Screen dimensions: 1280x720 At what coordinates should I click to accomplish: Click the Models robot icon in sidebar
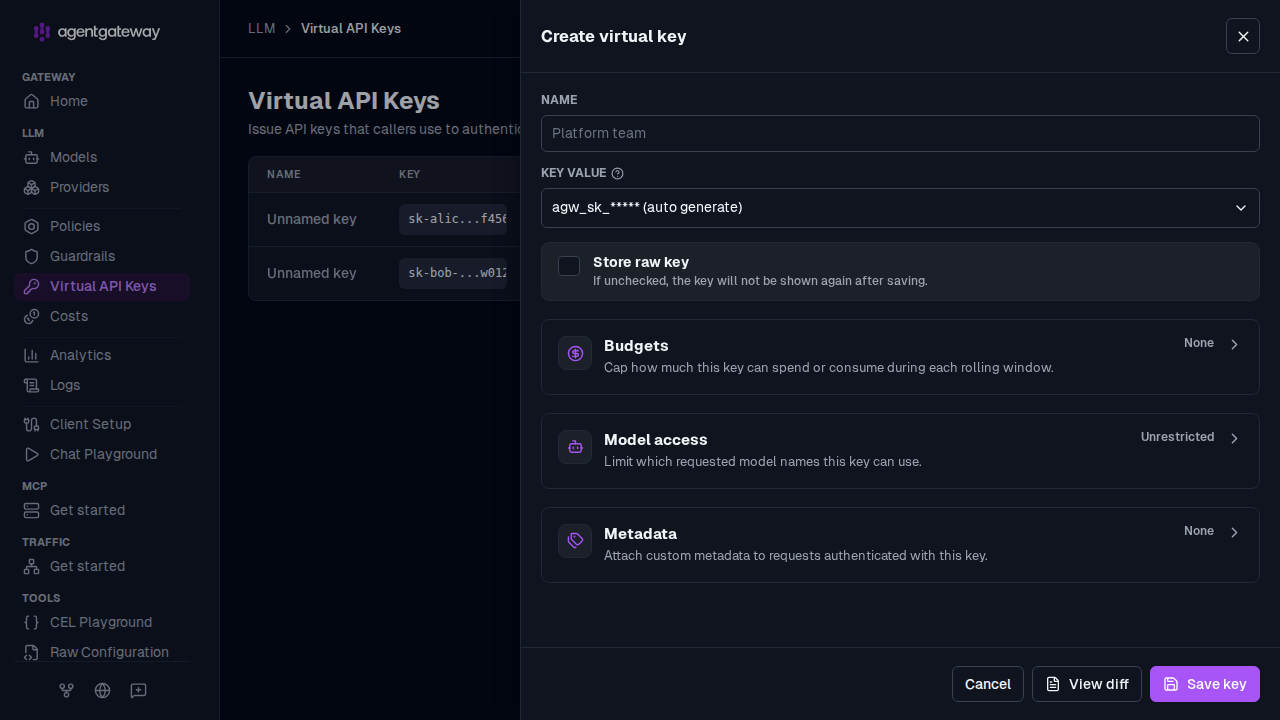click(x=31, y=157)
